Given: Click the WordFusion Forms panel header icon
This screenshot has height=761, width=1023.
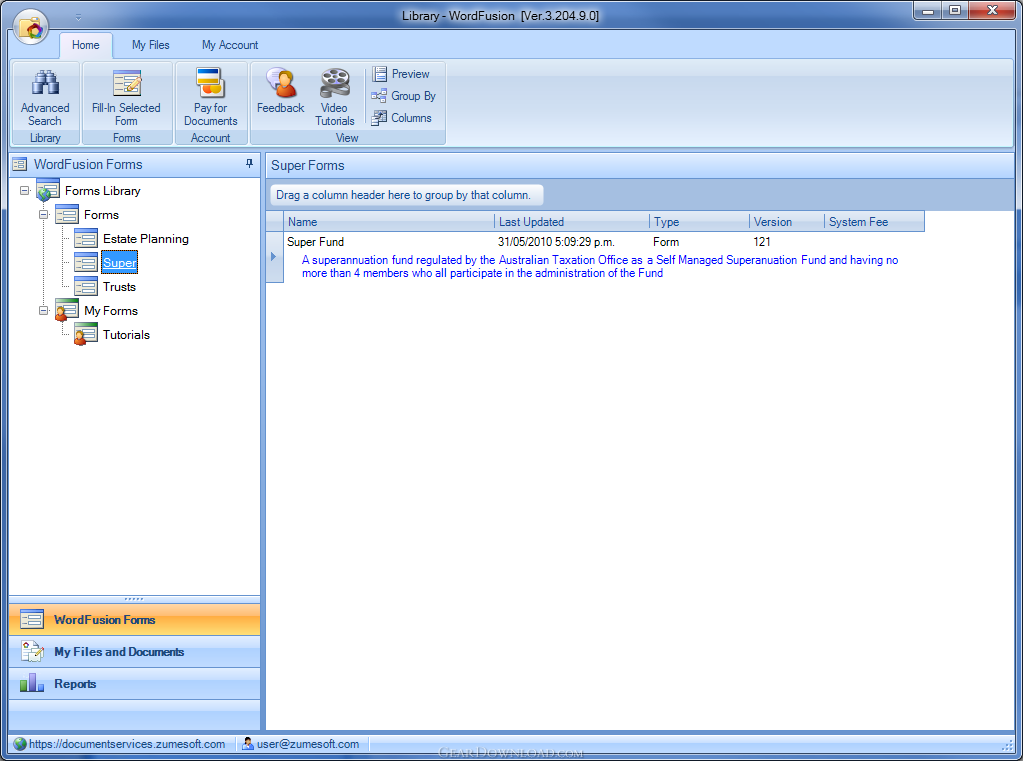Looking at the screenshot, I should [x=20, y=164].
